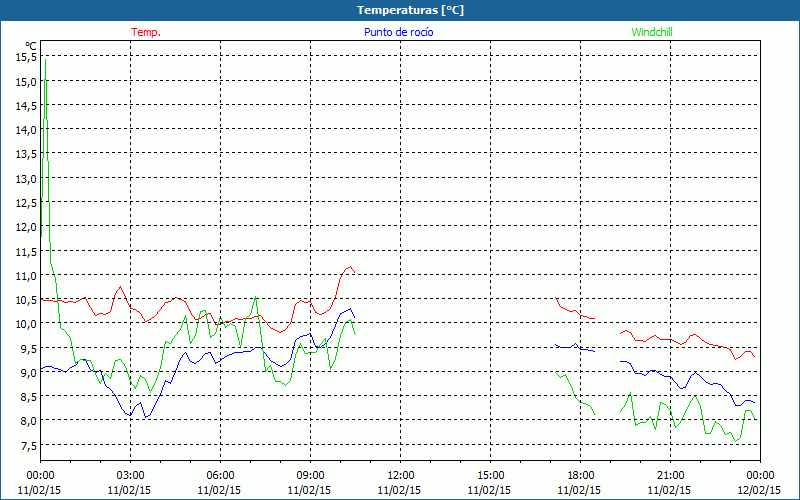The width and height of the screenshot is (800, 500).
Task: Click the green 'Windchill' legend label
Action: click(652, 32)
